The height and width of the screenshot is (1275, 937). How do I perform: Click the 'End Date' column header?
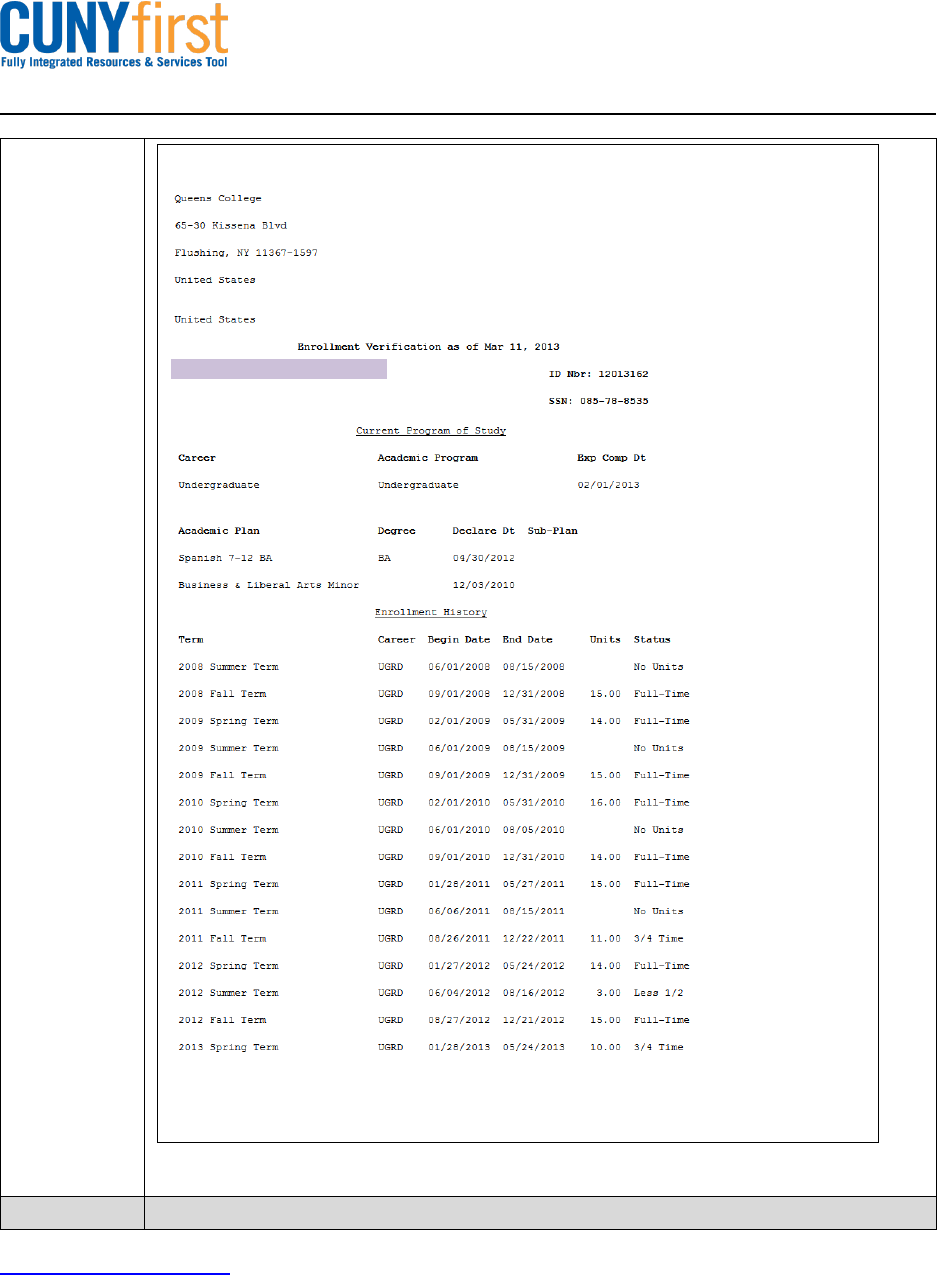tap(527, 640)
